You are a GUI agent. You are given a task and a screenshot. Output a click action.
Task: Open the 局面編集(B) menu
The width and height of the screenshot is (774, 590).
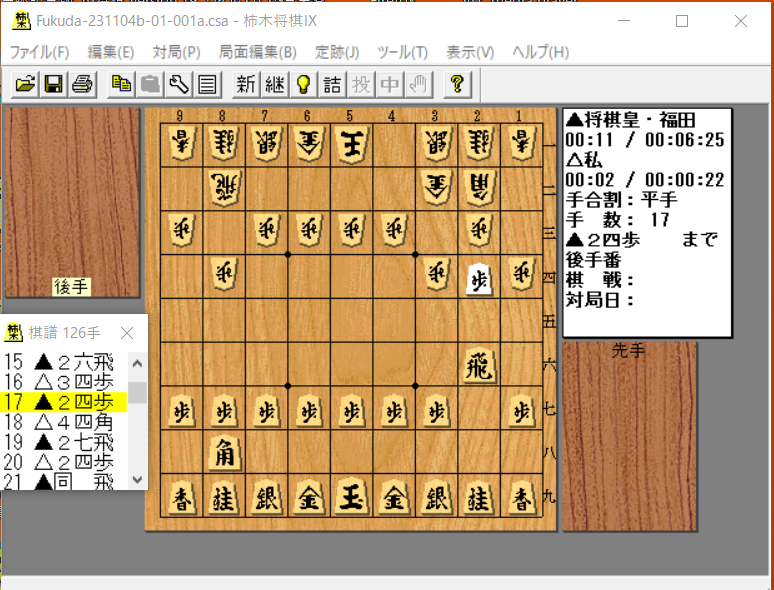point(258,52)
